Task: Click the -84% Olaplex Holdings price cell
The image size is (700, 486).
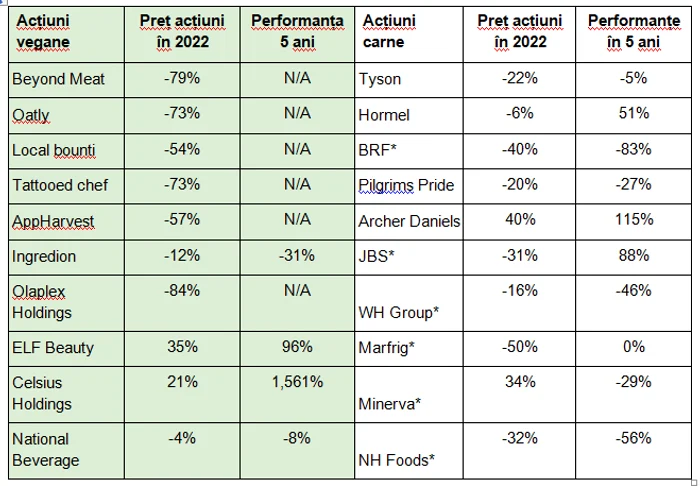Action: (182, 303)
